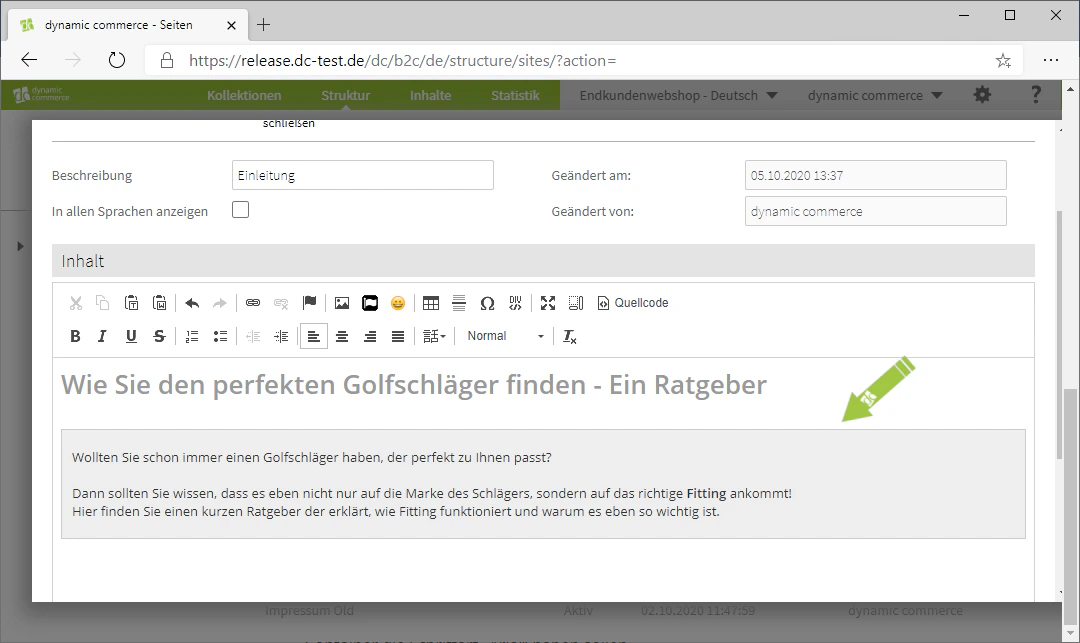Screen dimensions: 1080x643
Task: Click the Cut scissors icon
Action: pos(76,303)
